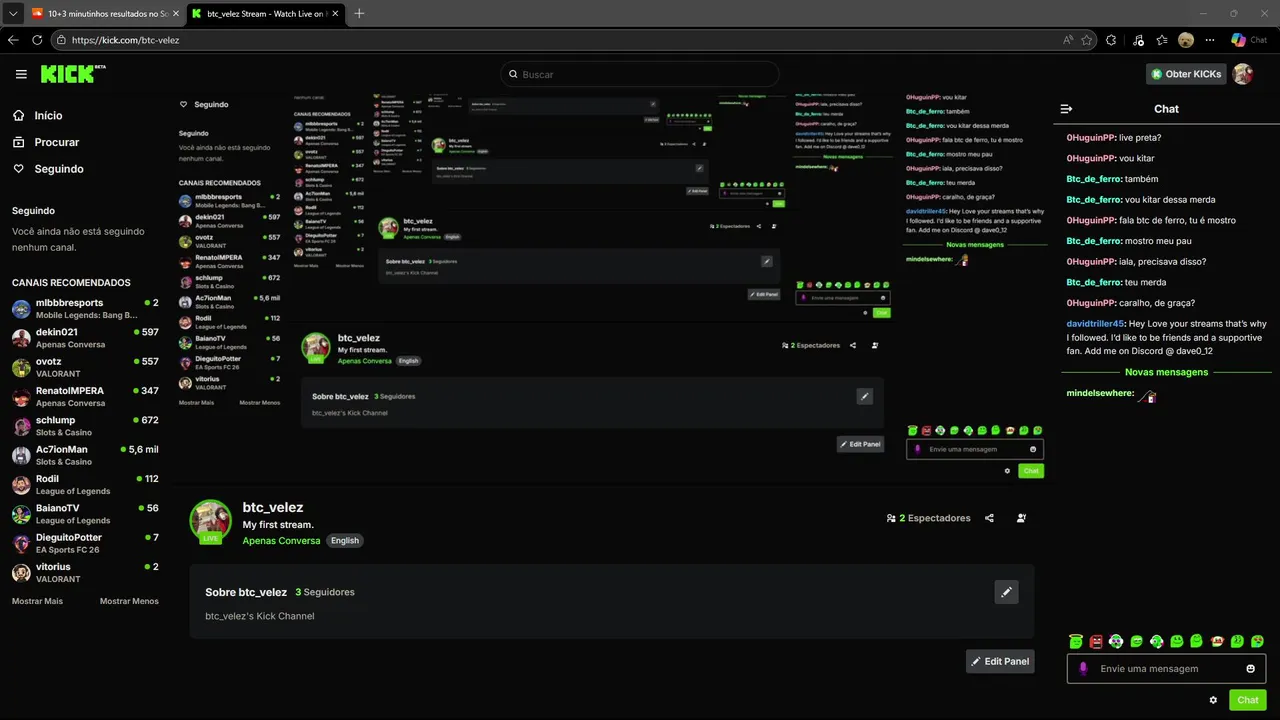The image size is (1280, 720).
Task: Reload the page with refresh icon
Action: [x=37, y=40]
